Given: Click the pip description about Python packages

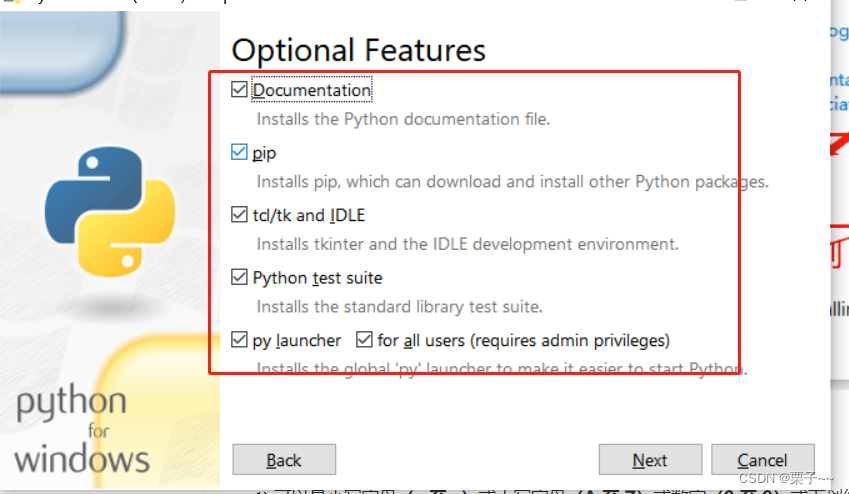Looking at the screenshot, I should 512,182.
